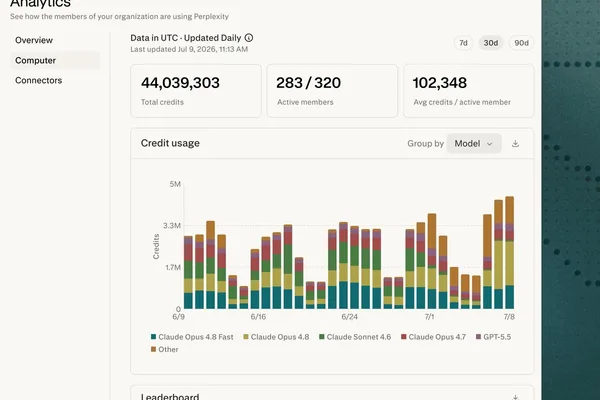
Task: Click the Active members card
Action: pos(332,91)
